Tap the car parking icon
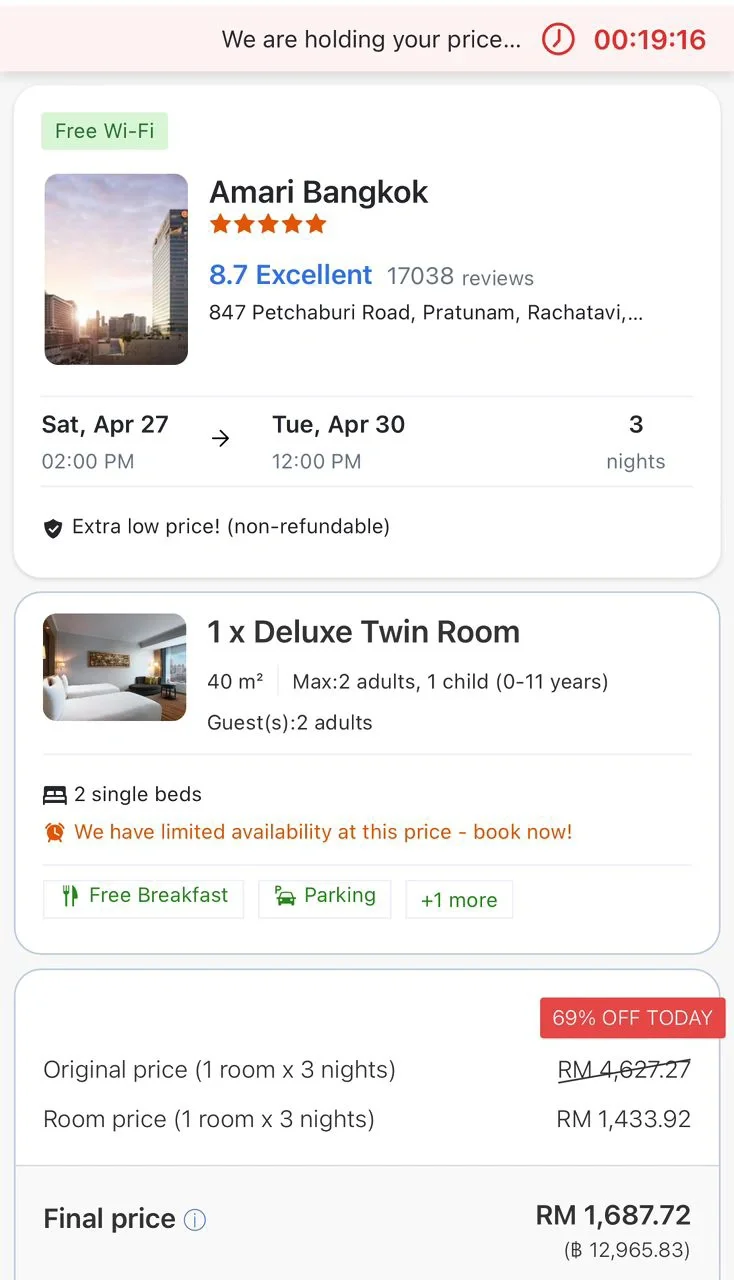 285,896
